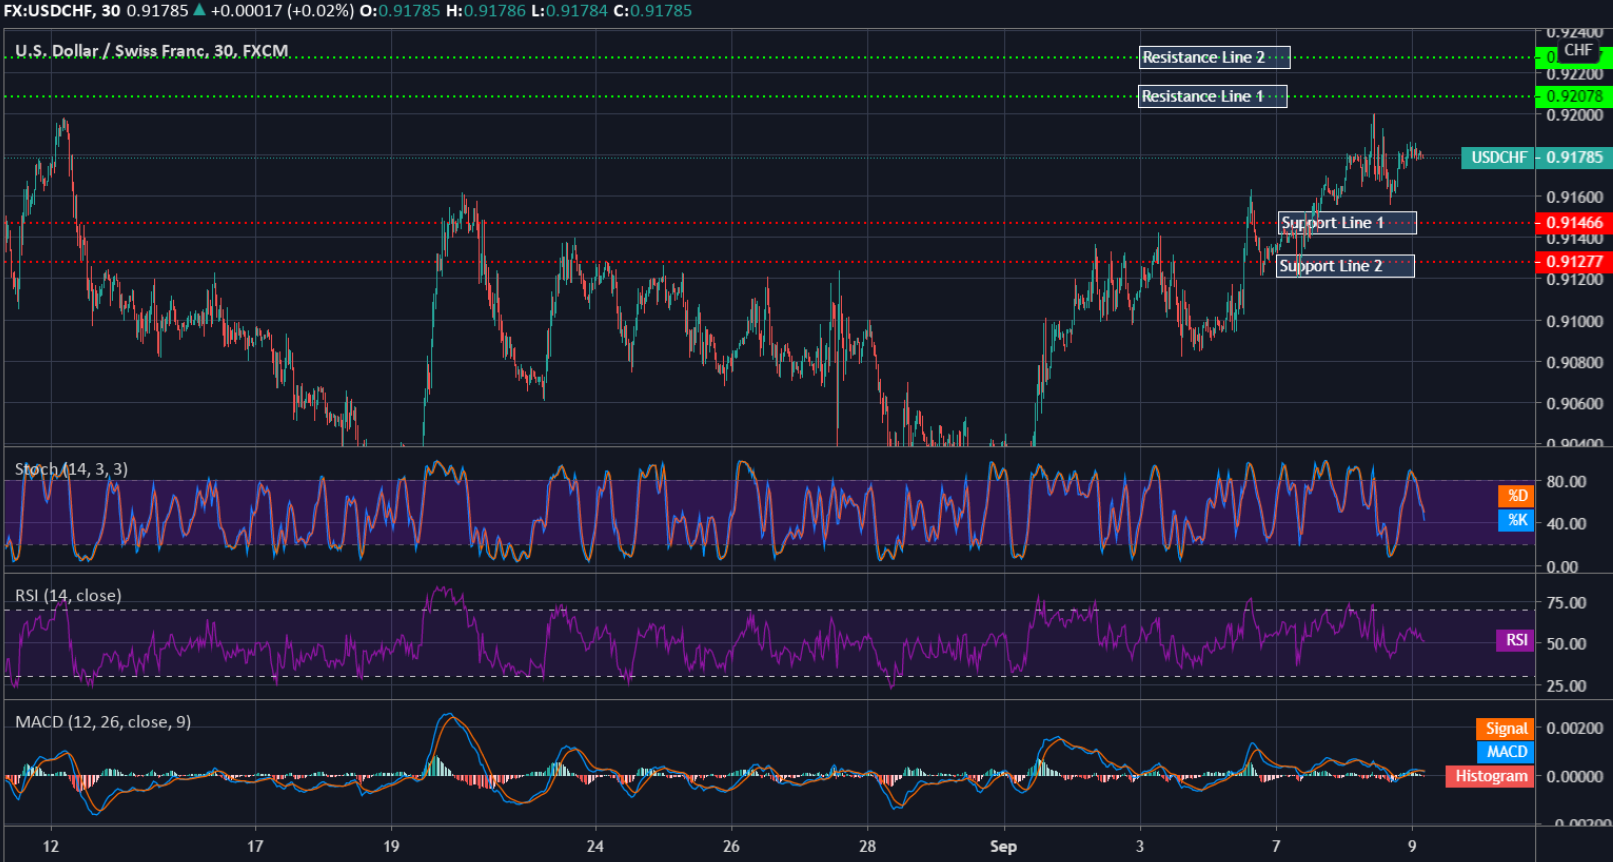
Task: Open the MACD (12, 26, close, 9) legend
Action: coord(103,721)
